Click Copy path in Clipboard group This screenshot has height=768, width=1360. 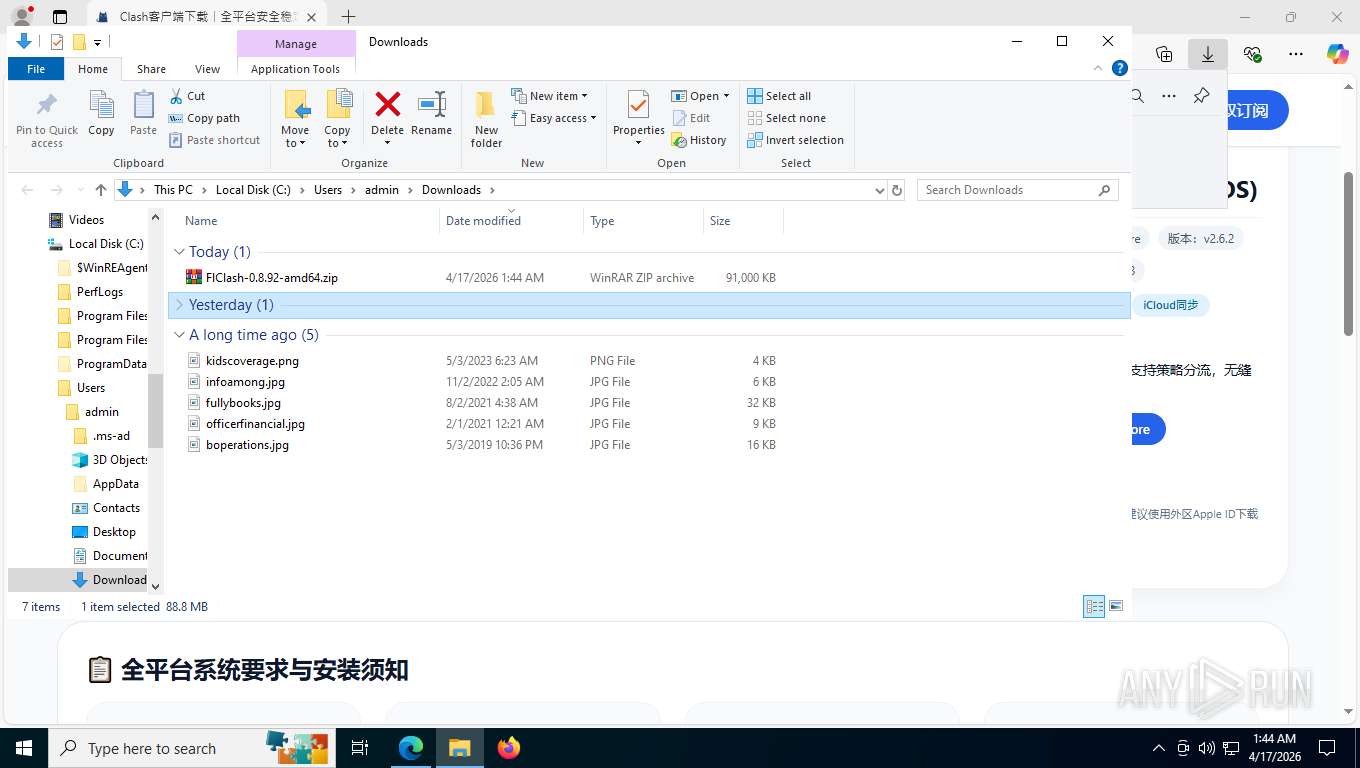(x=205, y=118)
